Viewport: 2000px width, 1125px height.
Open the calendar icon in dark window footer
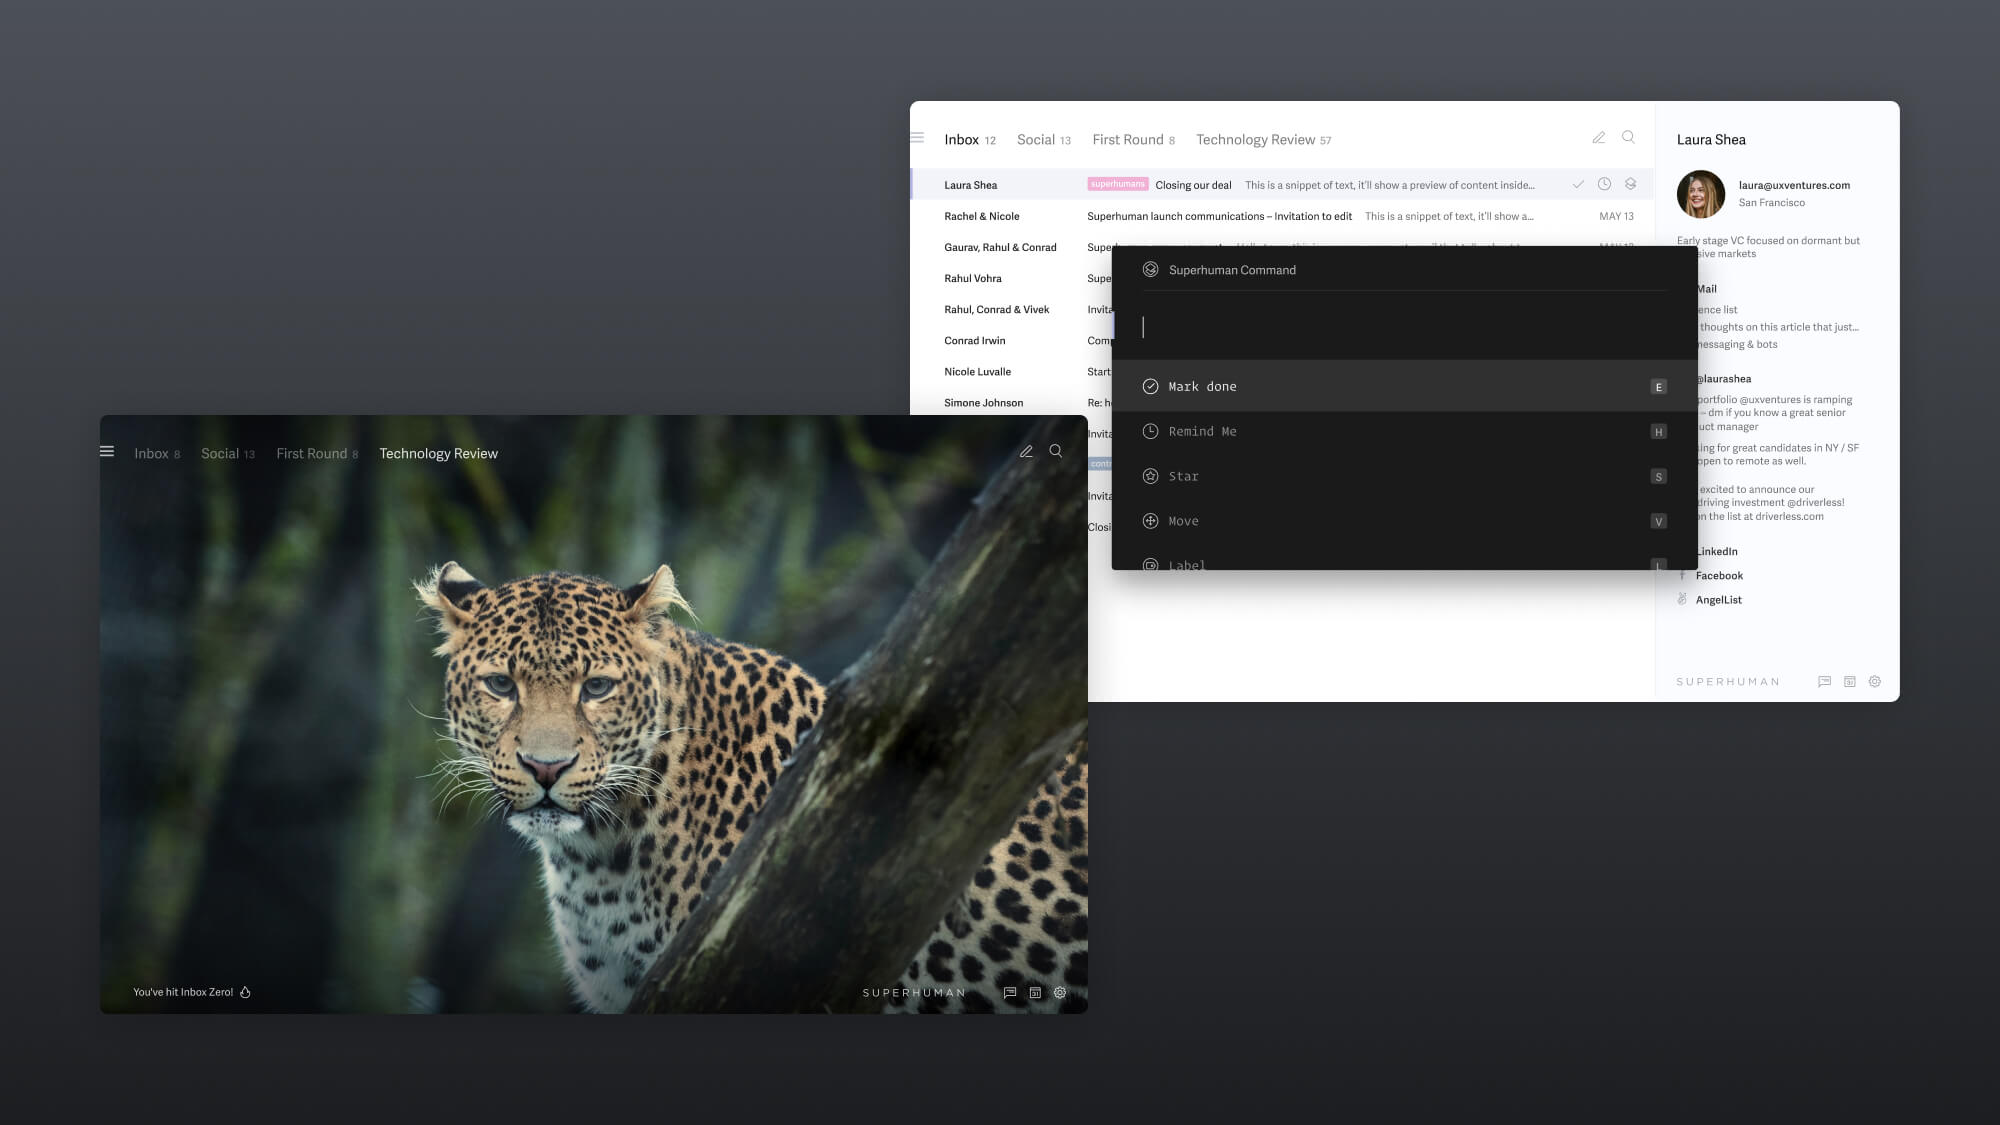click(1035, 993)
